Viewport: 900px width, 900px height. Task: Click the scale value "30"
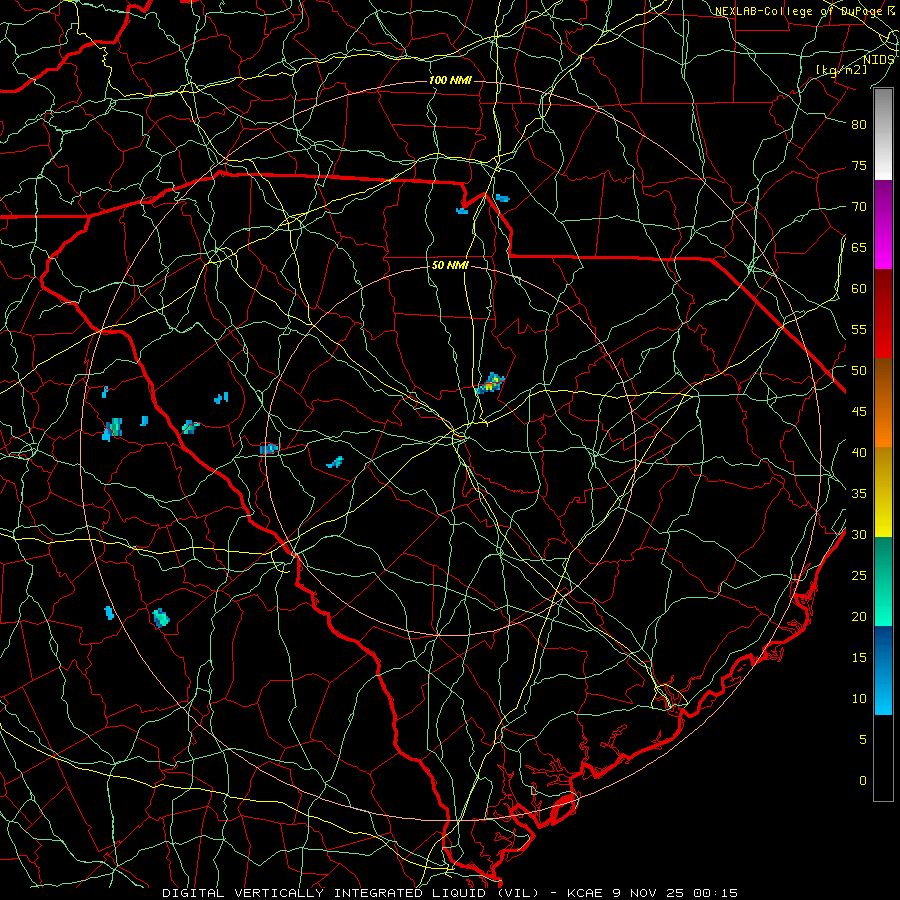(x=859, y=534)
